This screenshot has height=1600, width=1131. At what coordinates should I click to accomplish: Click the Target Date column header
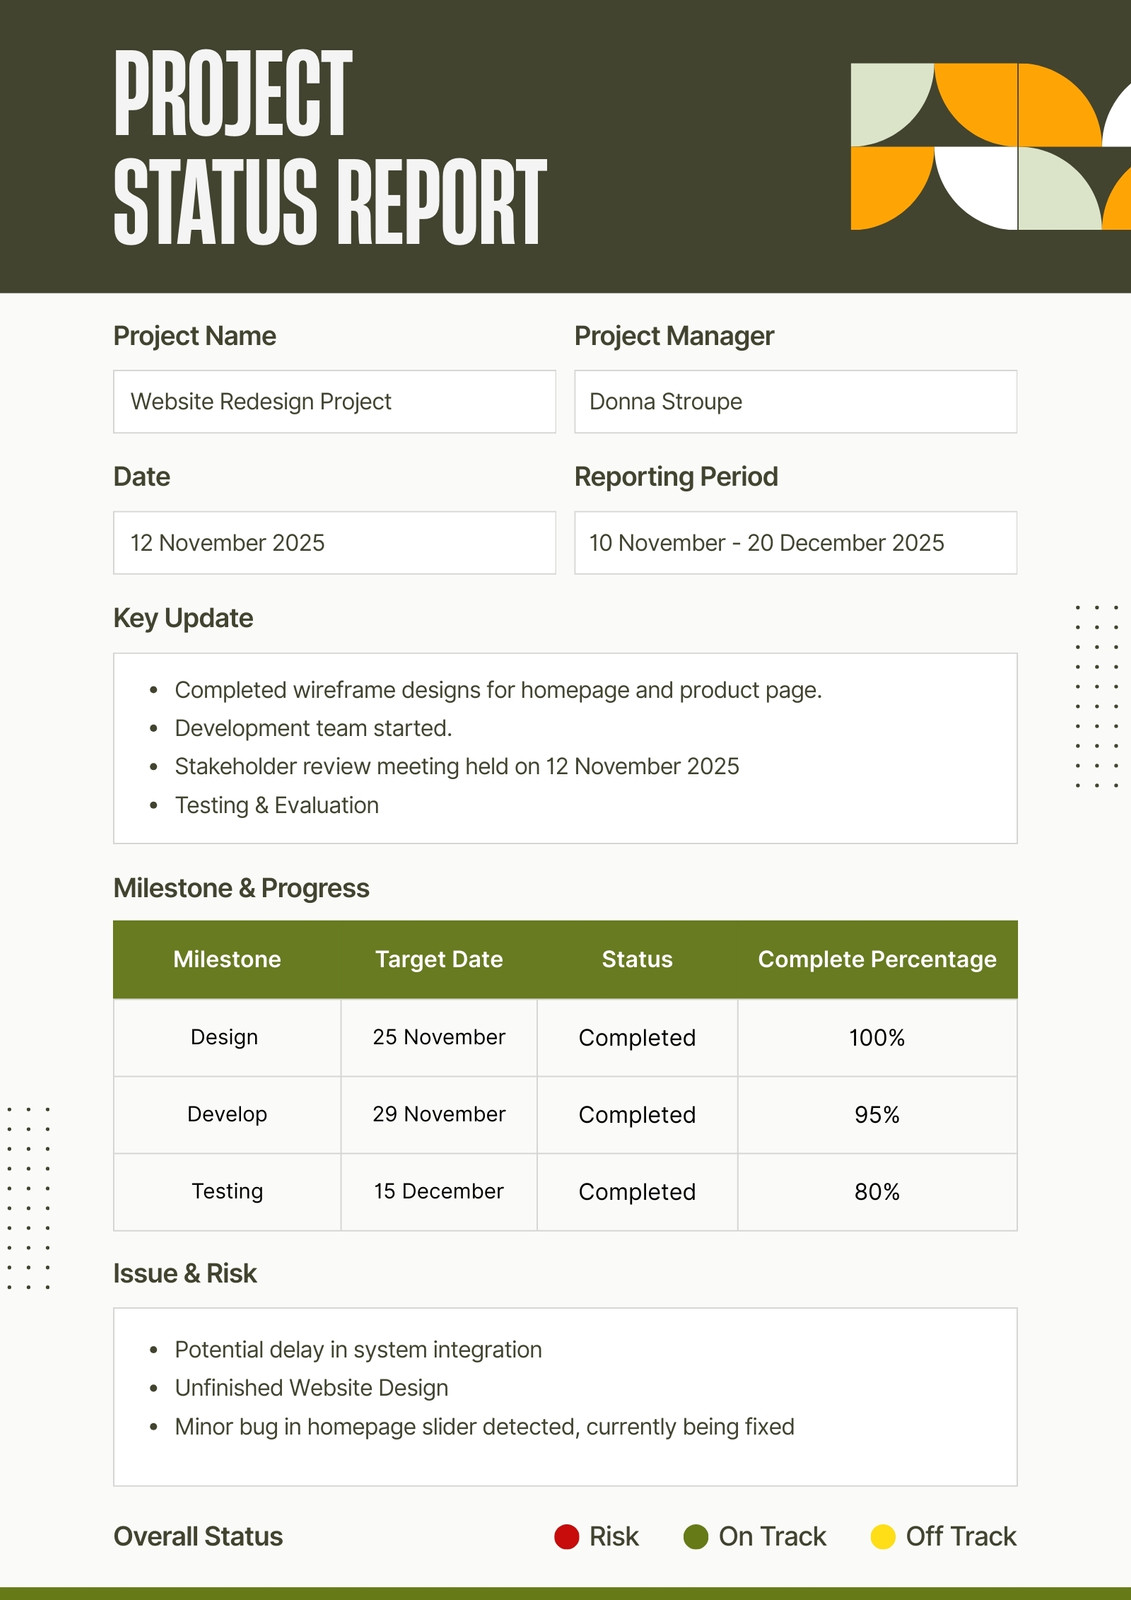coord(439,960)
